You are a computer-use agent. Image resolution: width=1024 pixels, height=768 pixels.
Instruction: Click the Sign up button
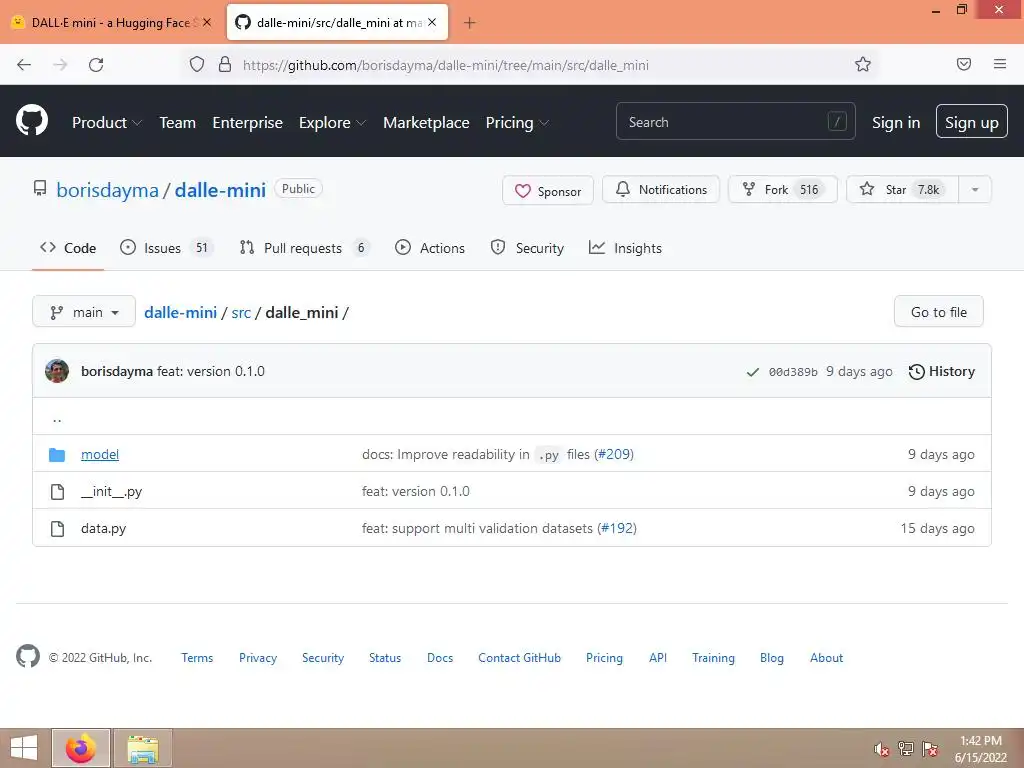972,121
